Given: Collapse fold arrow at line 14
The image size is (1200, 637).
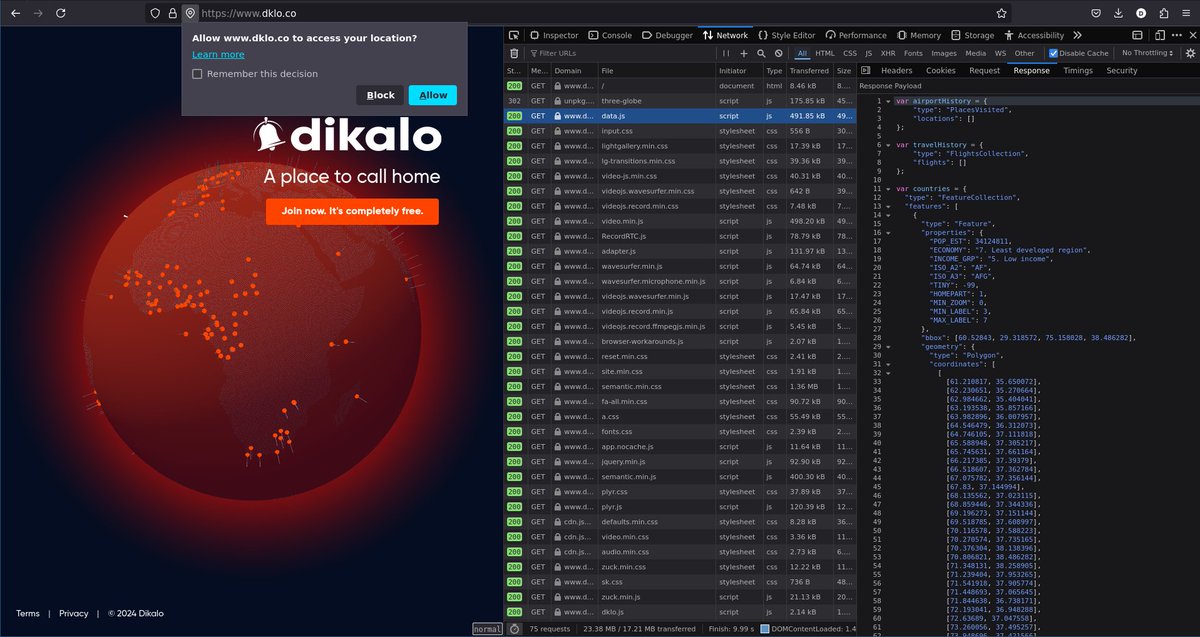Looking at the screenshot, I should coord(888,214).
